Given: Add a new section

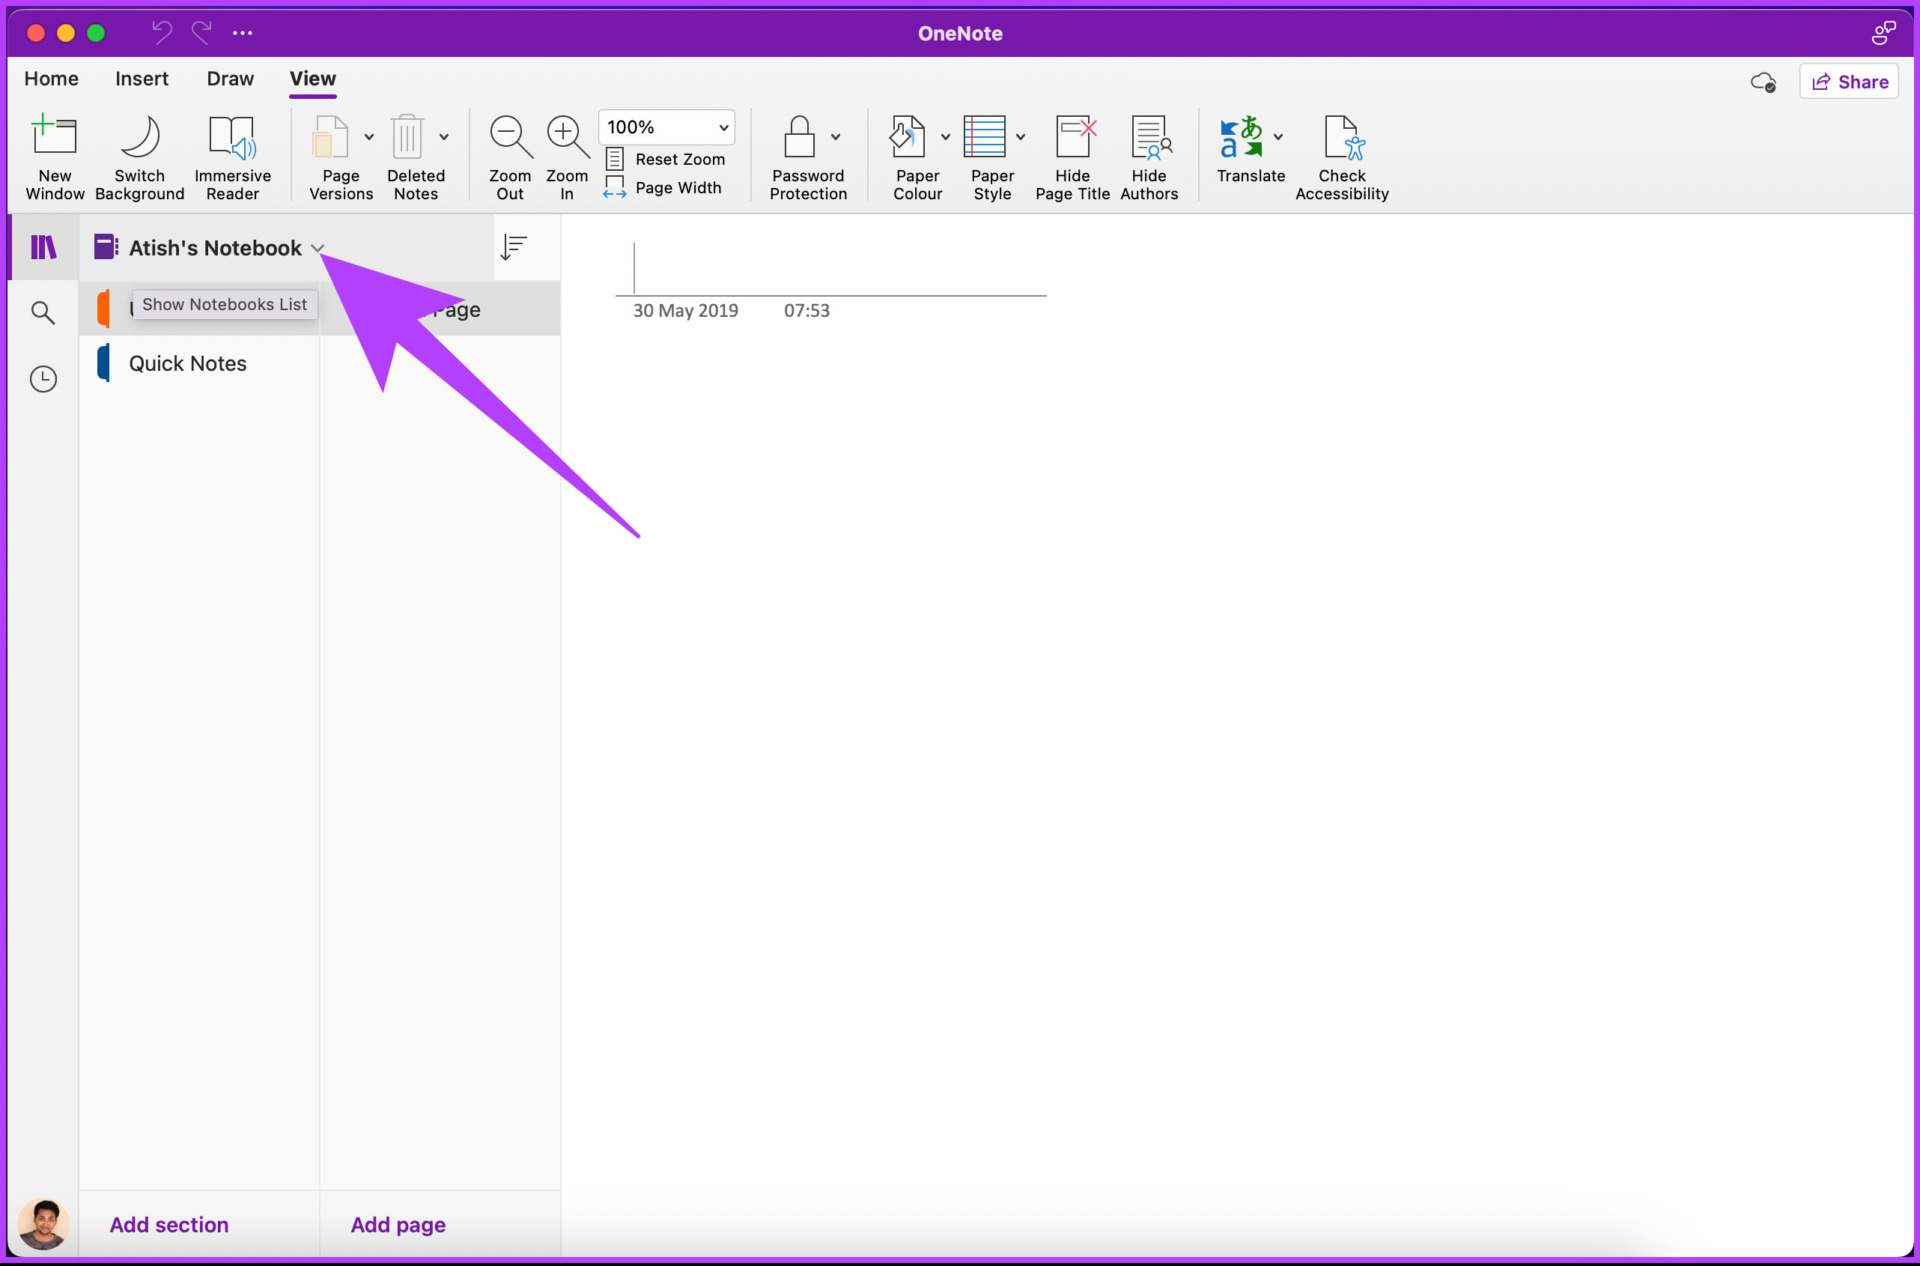Looking at the screenshot, I should pyautogui.click(x=168, y=1224).
